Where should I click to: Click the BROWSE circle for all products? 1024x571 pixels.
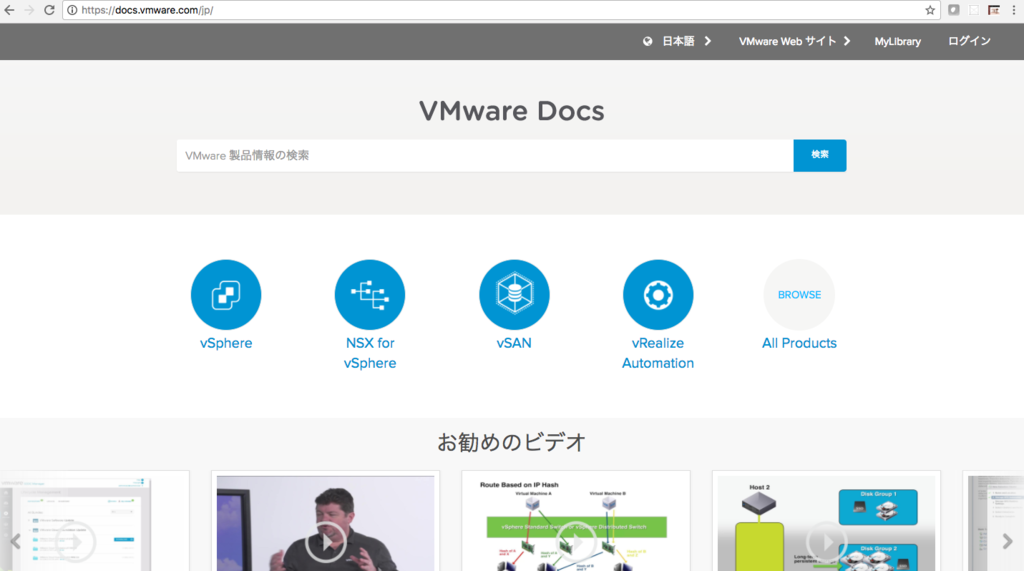pos(799,295)
